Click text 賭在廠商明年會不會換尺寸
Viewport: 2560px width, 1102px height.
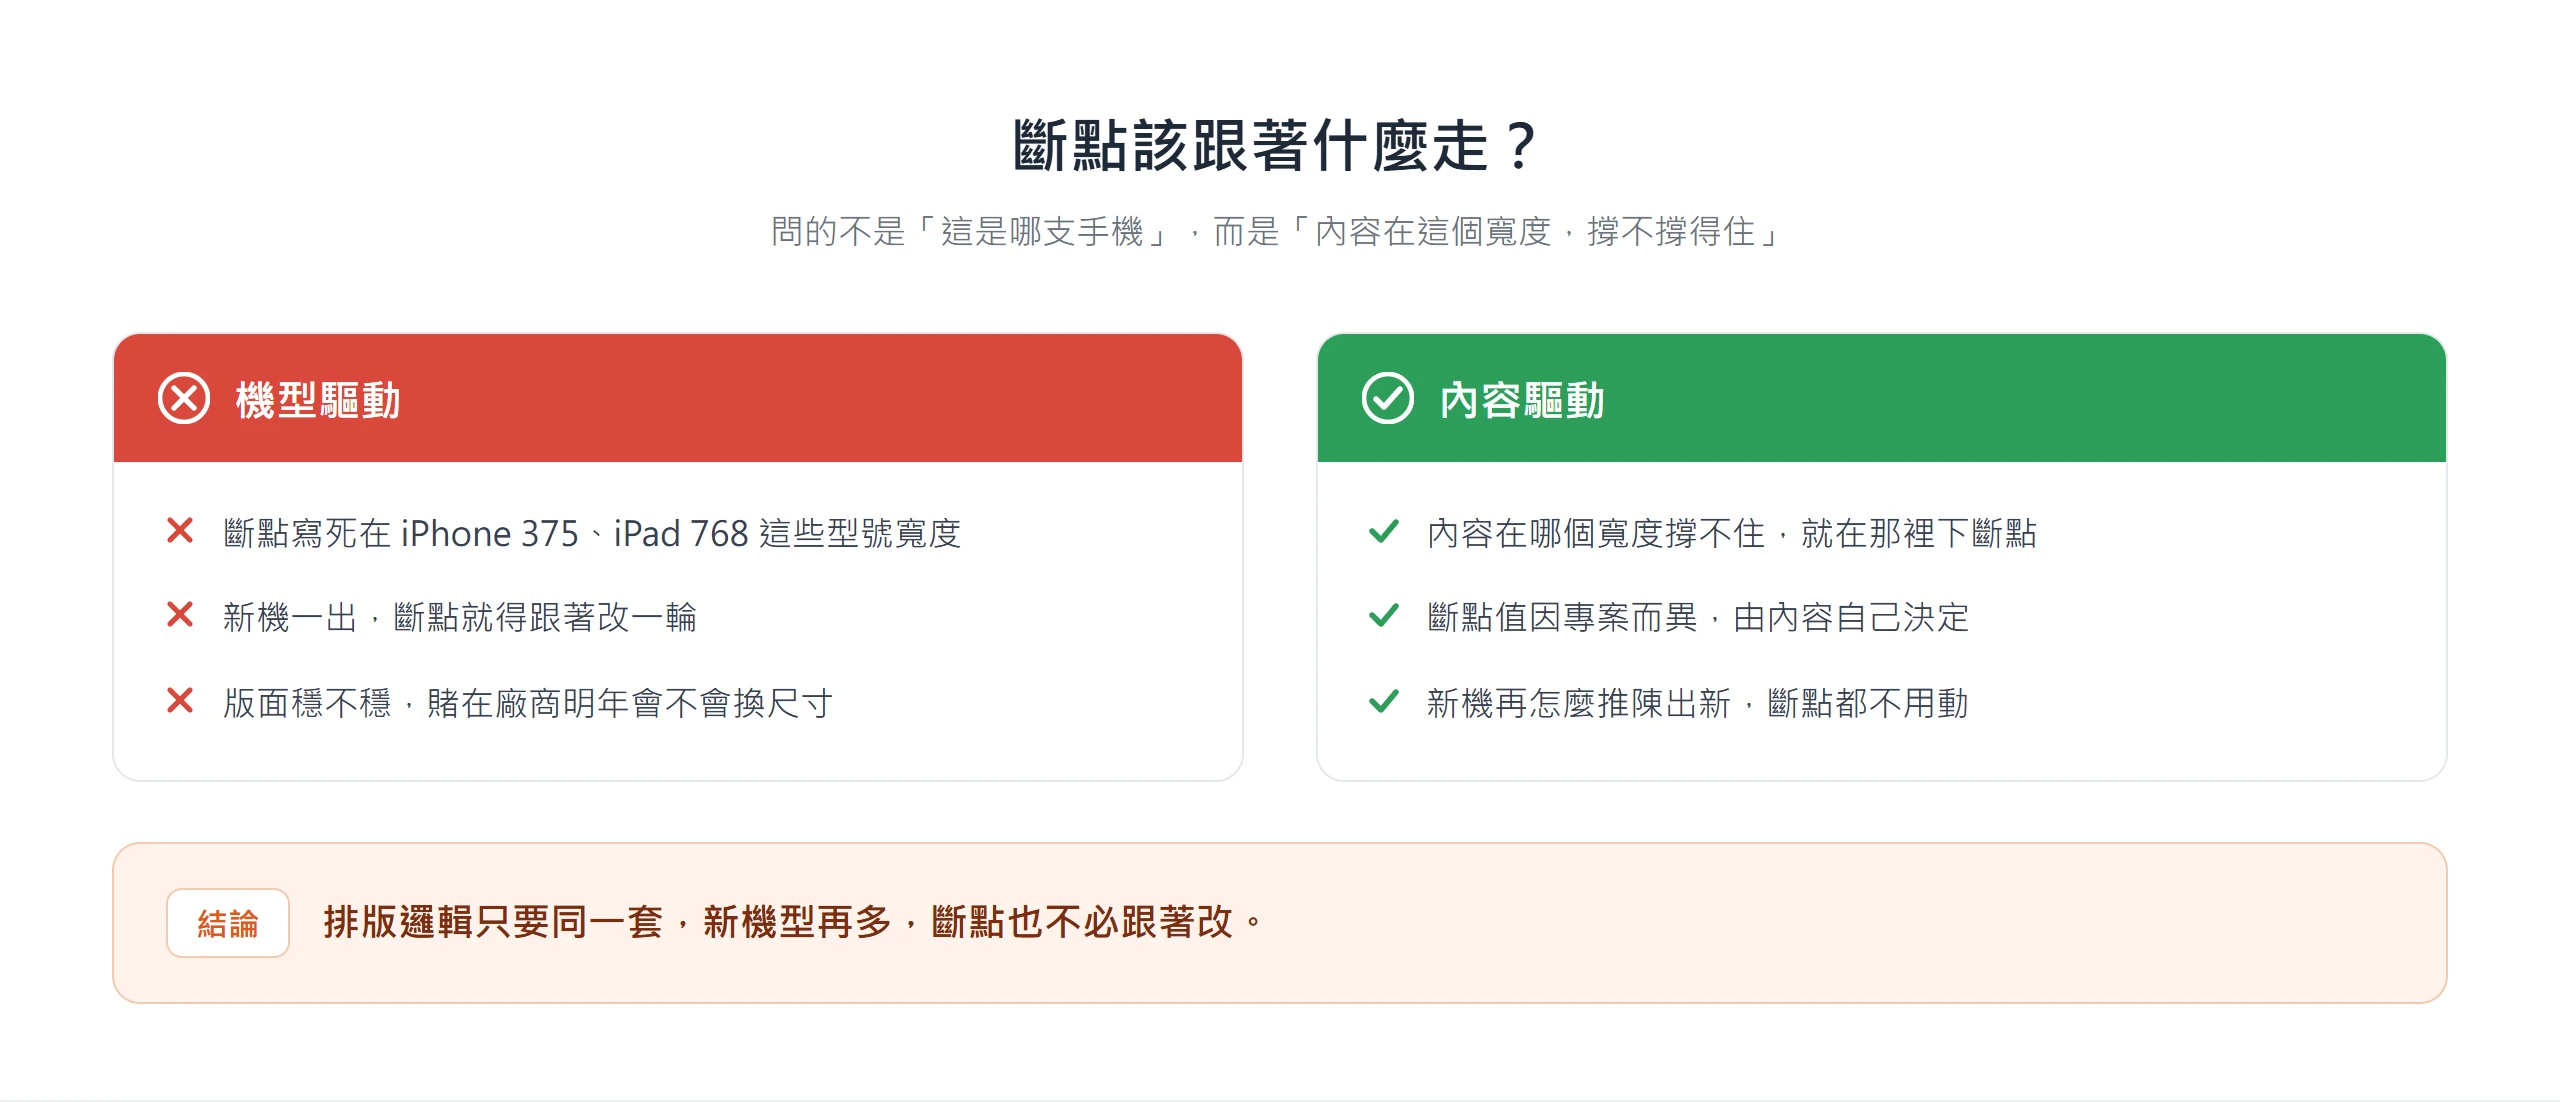click(630, 703)
